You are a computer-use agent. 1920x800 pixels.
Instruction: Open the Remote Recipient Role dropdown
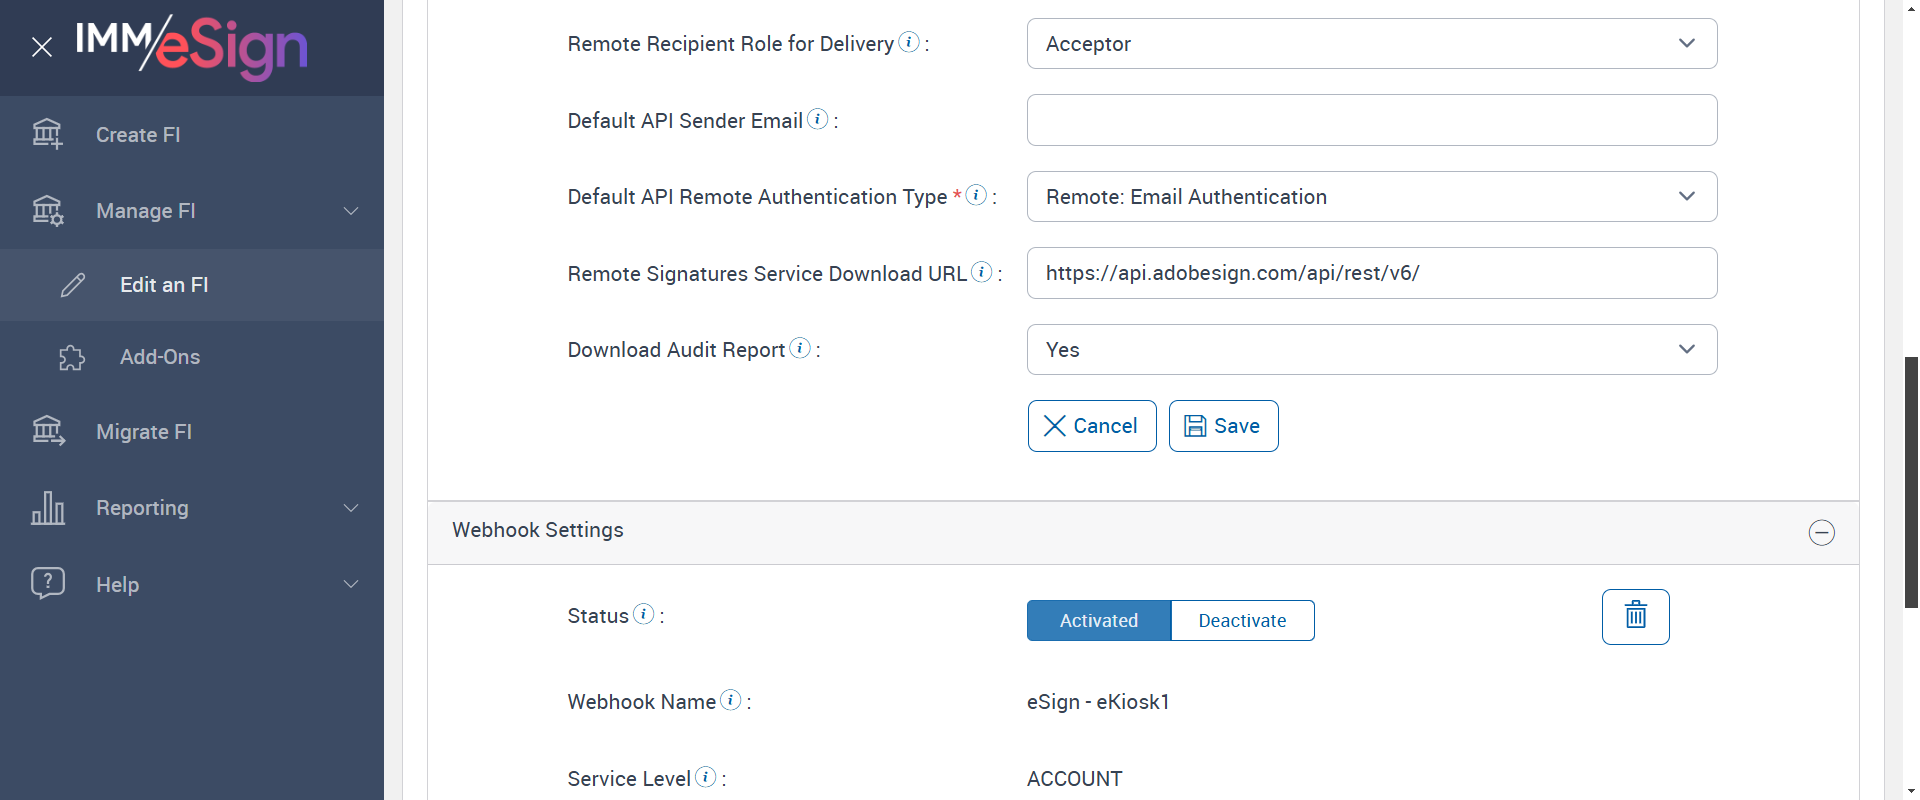tap(1371, 44)
